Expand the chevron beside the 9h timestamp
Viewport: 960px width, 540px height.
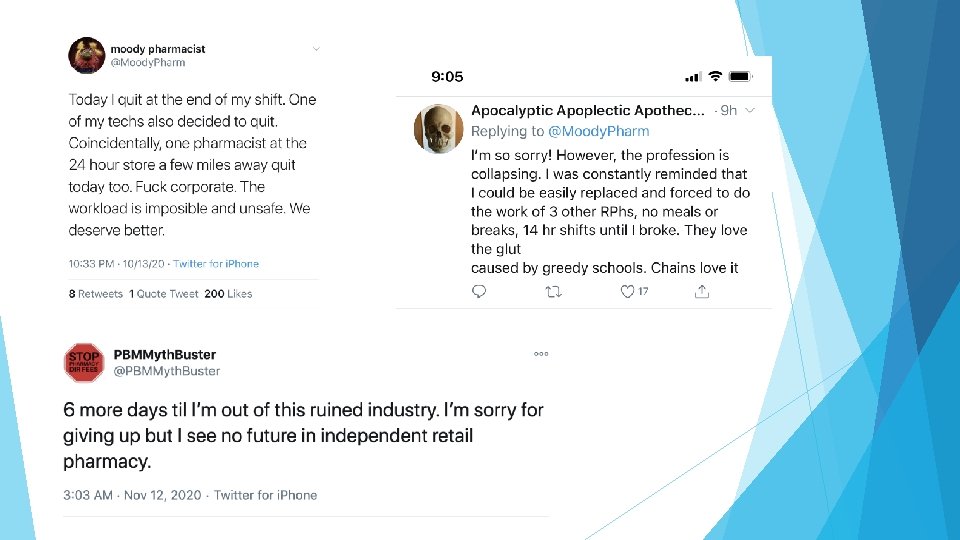[x=751, y=110]
